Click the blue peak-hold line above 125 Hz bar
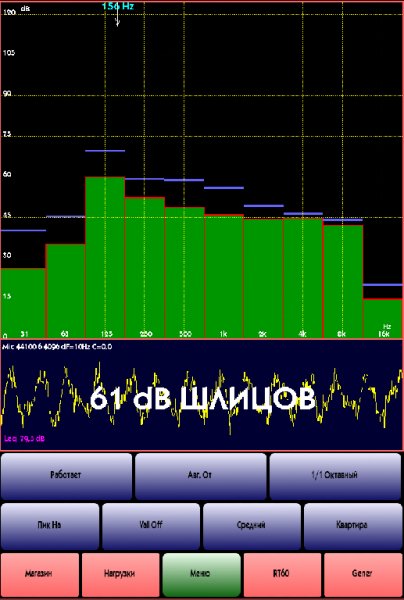This screenshot has height=600, width=404. (105, 151)
